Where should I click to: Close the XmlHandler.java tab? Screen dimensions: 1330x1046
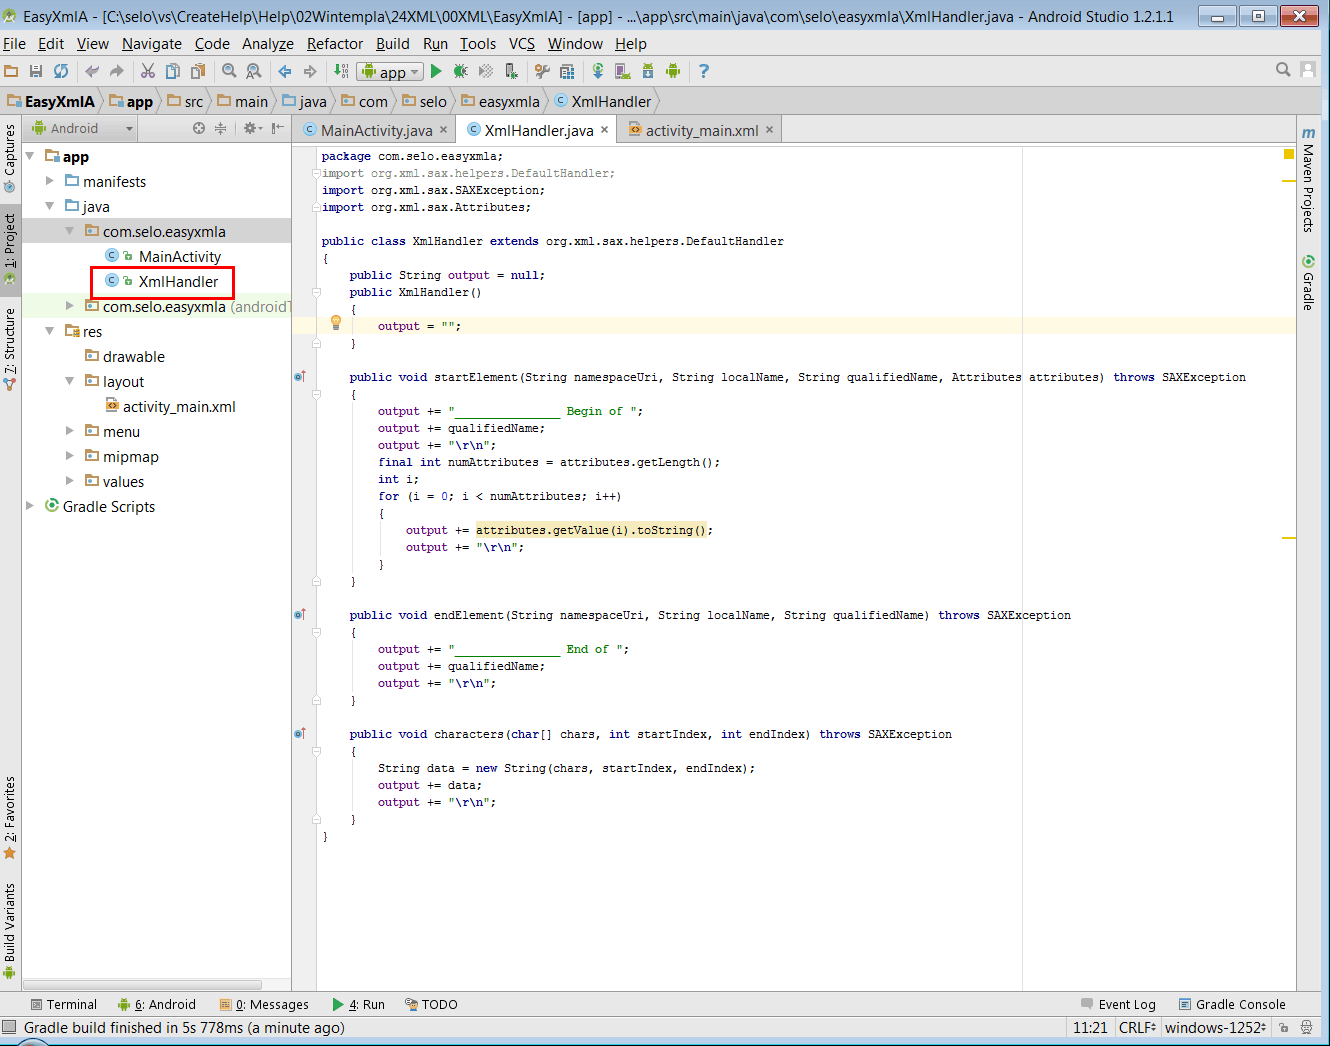click(605, 130)
